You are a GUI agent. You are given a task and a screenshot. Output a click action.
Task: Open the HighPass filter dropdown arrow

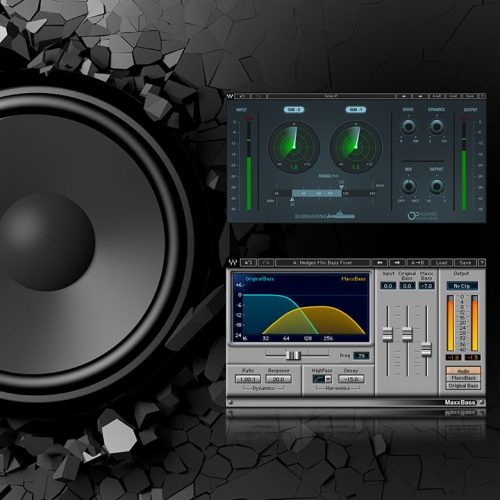[x=328, y=379]
